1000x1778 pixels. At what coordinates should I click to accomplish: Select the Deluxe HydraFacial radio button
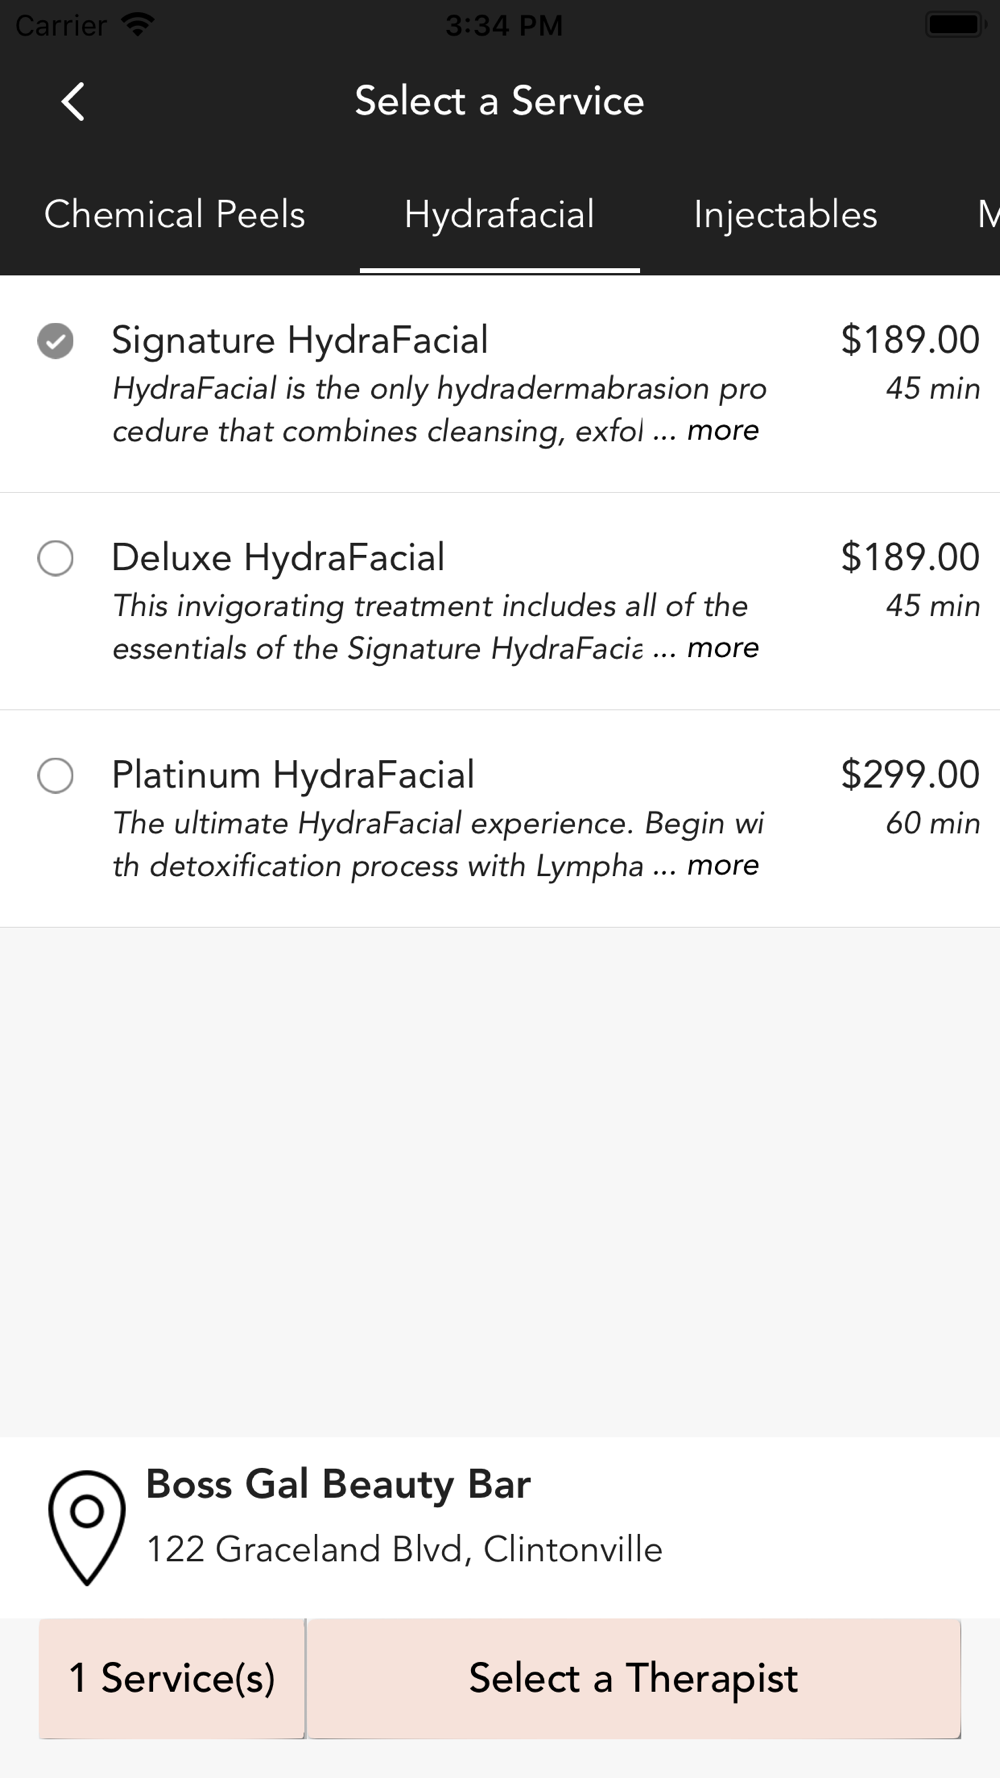(55, 558)
